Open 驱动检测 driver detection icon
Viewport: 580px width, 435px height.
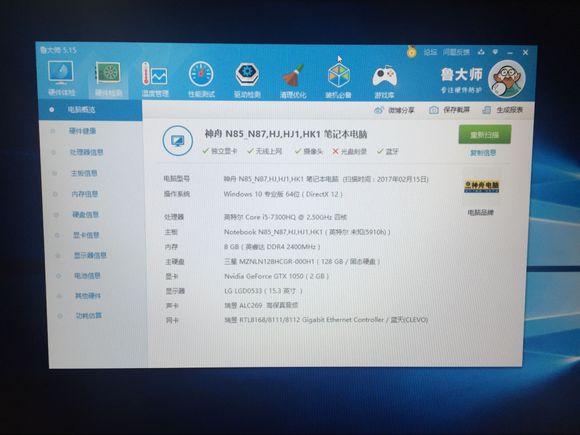coord(247,80)
